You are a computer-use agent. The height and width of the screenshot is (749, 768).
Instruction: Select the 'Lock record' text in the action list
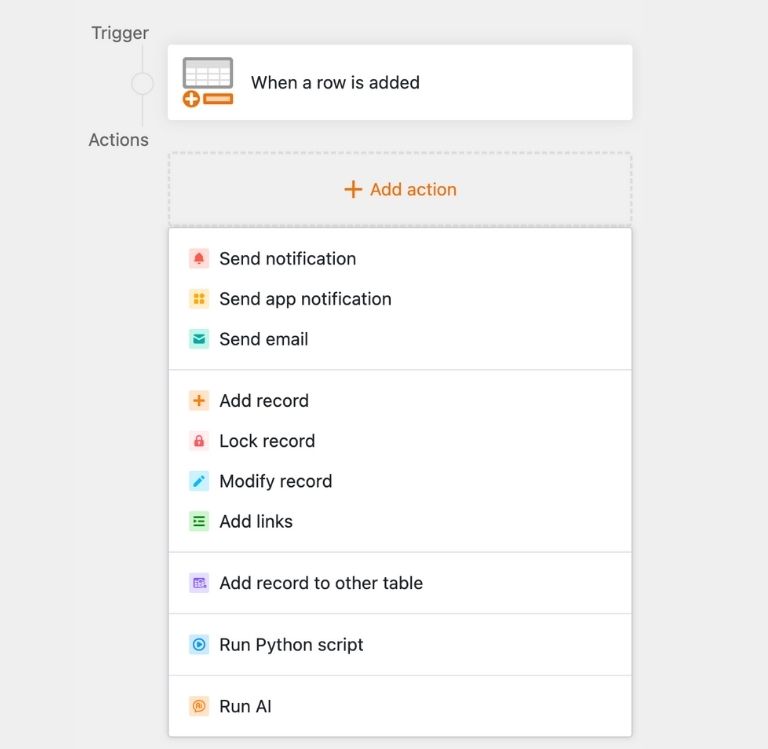point(267,441)
